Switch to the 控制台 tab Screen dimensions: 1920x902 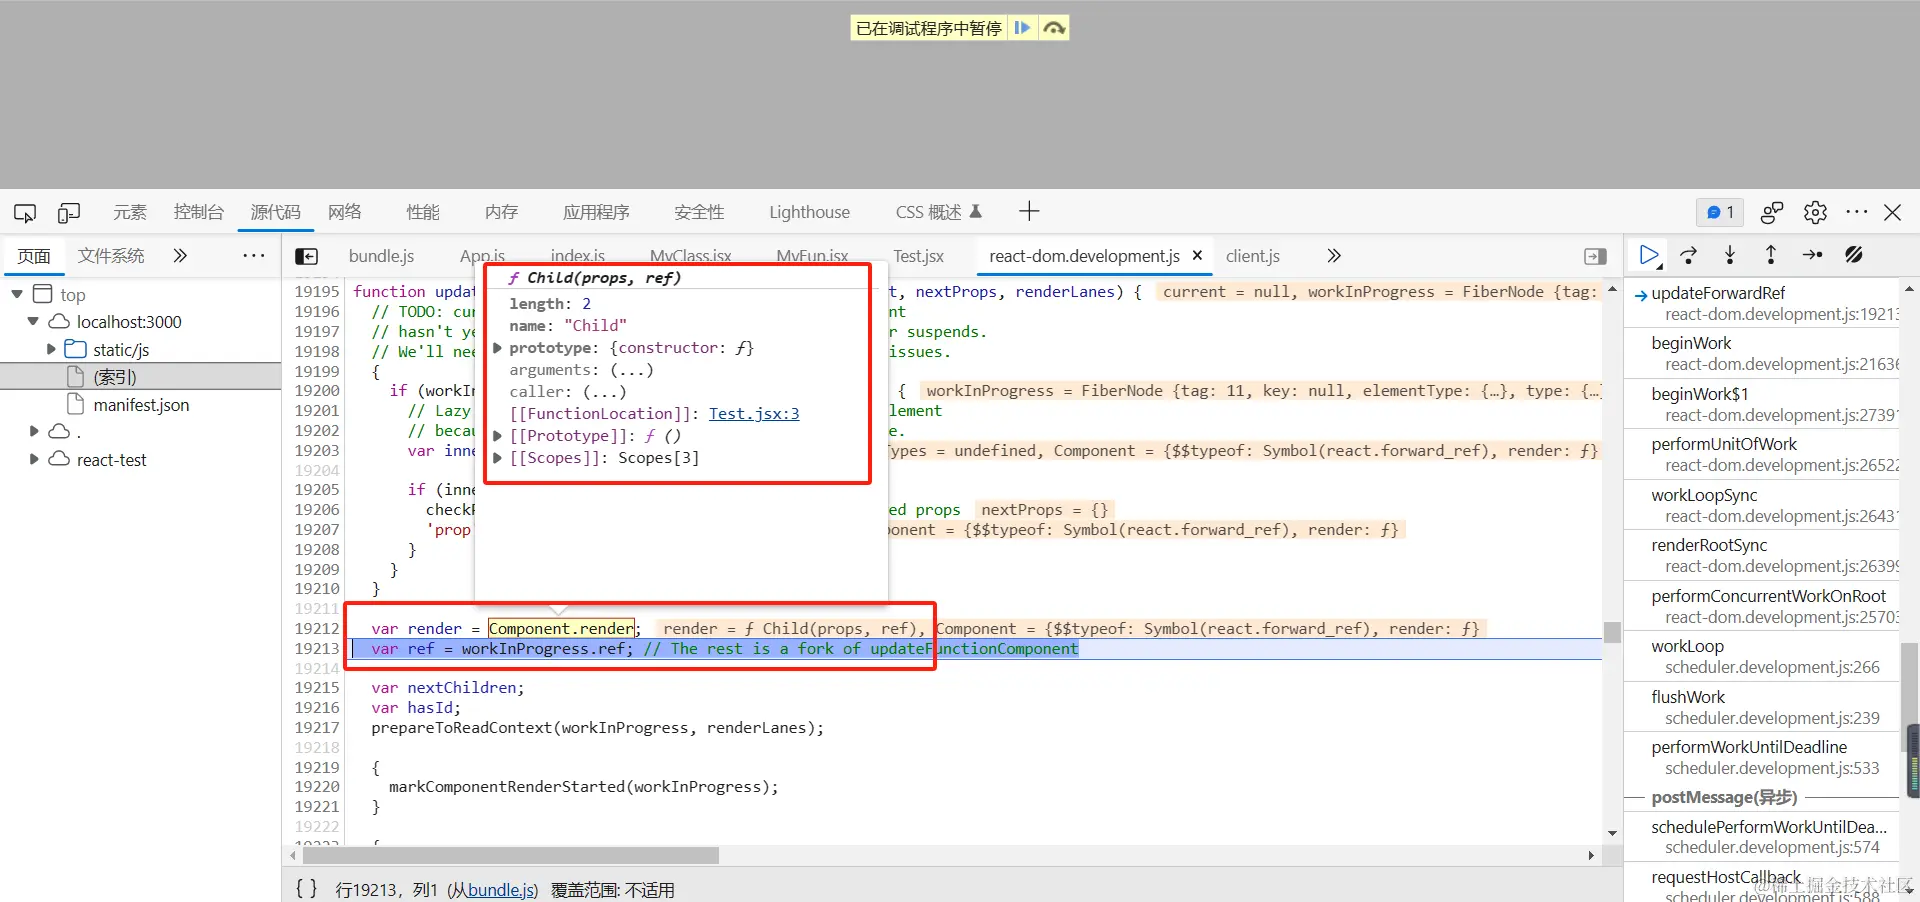tap(199, 212)
